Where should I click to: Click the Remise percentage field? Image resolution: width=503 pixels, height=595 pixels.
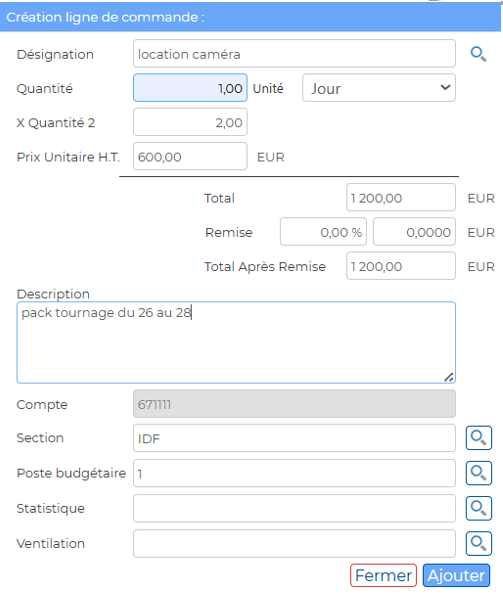click(323, 232)
